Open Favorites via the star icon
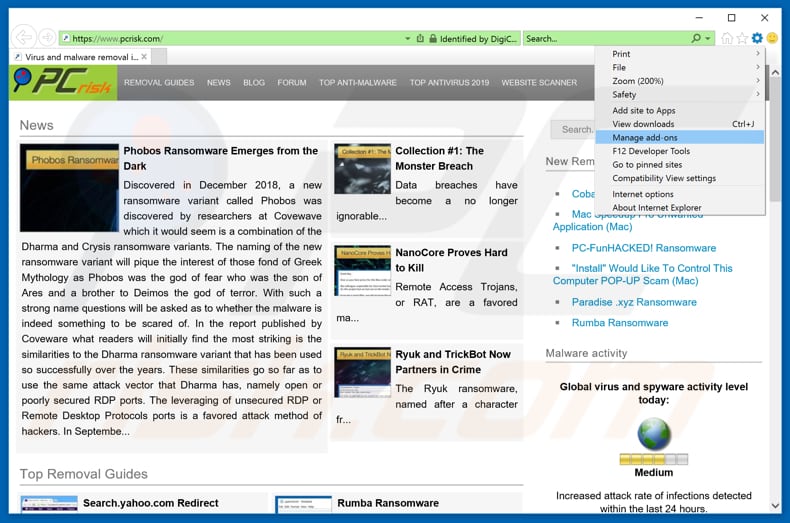Image resolution: width=790 pixels, height=523 pixels. pos(742,38)
